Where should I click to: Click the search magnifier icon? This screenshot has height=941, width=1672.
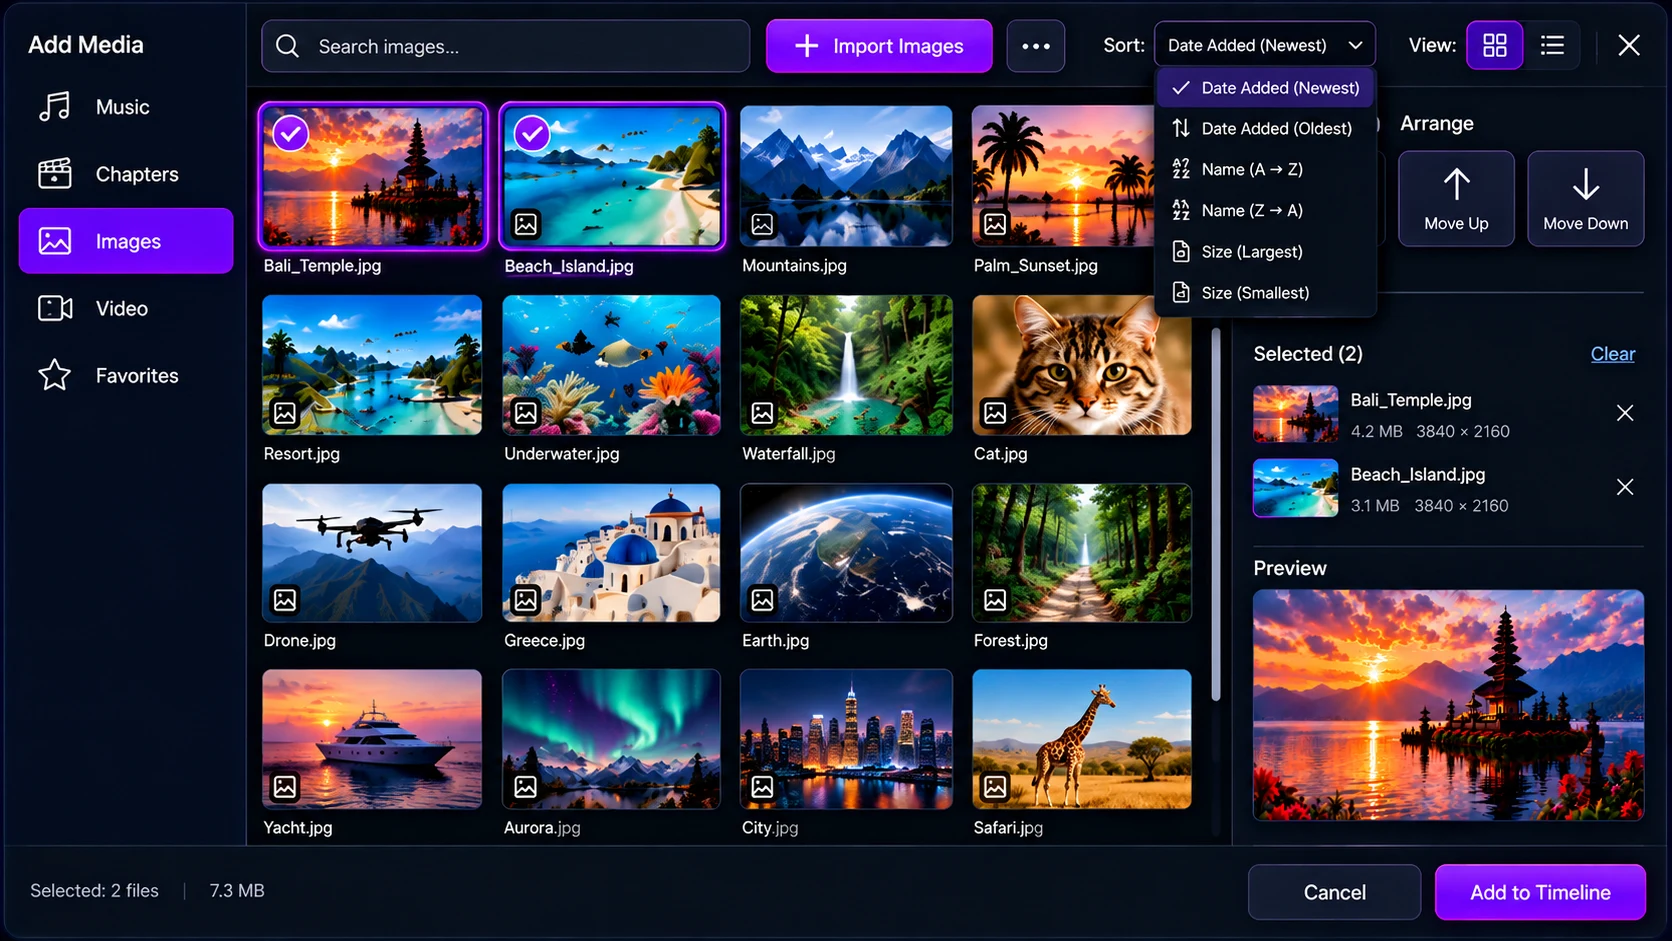tap(288, 46)
